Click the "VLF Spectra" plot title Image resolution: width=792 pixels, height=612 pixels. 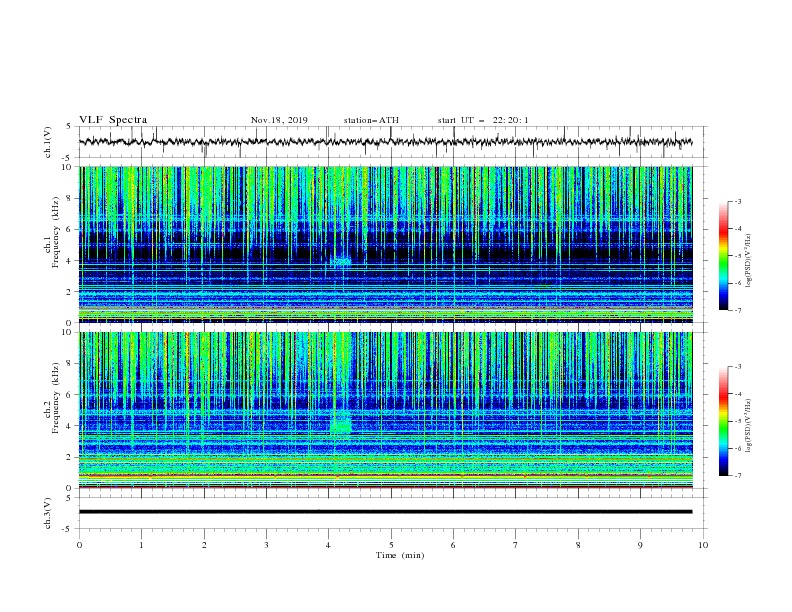(x=113, y=120)
